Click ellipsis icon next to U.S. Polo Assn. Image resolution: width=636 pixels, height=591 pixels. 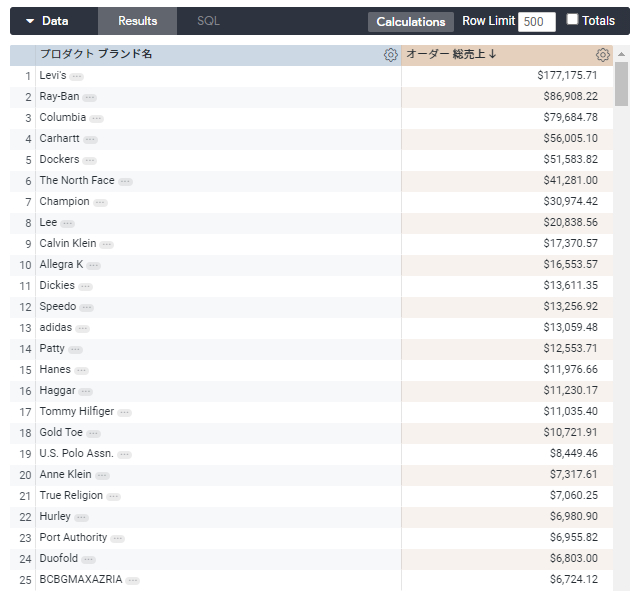(125, 455)
